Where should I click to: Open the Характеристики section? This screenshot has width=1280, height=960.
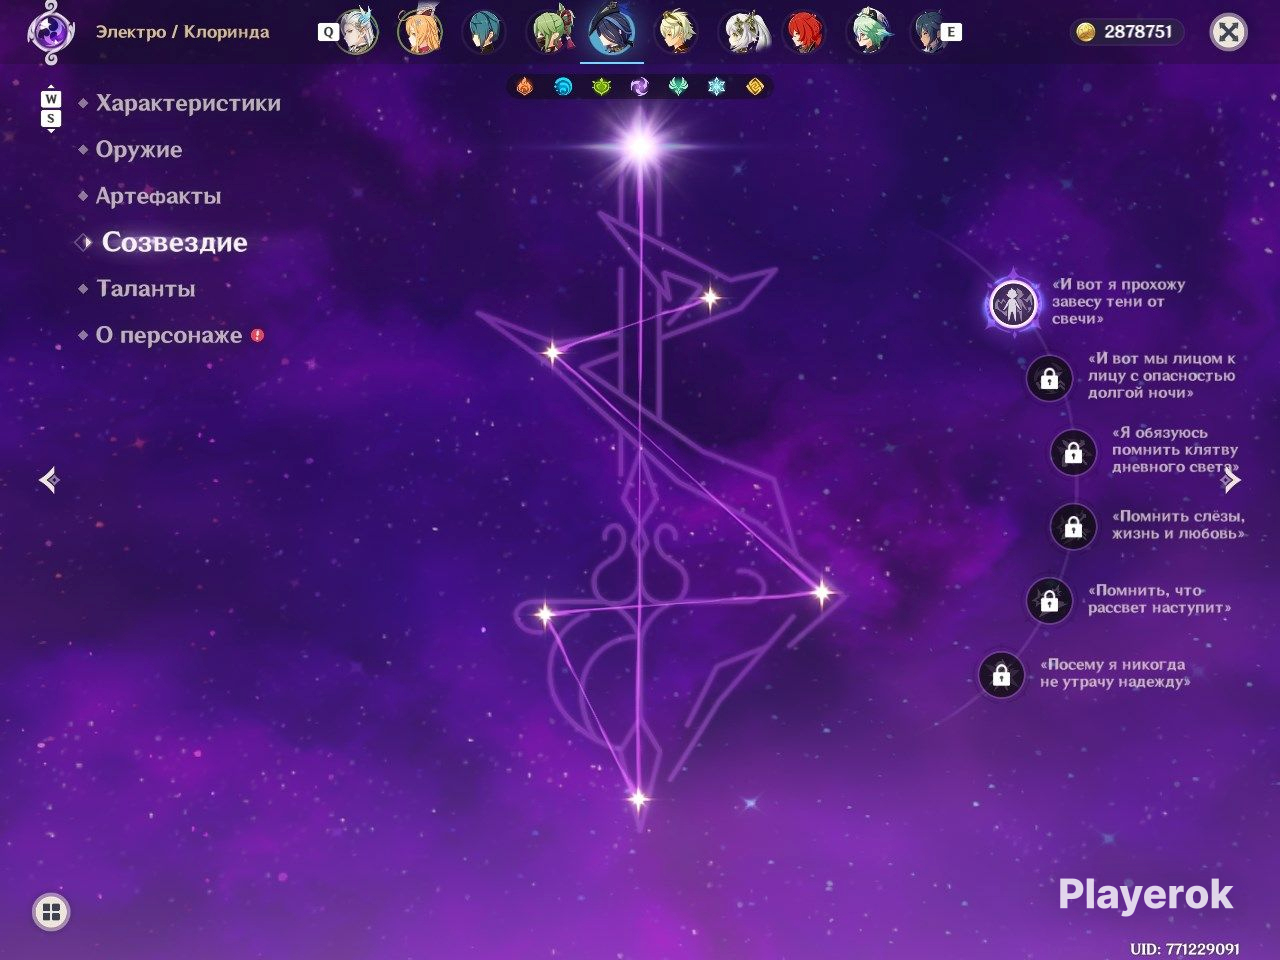pos(188,103)
